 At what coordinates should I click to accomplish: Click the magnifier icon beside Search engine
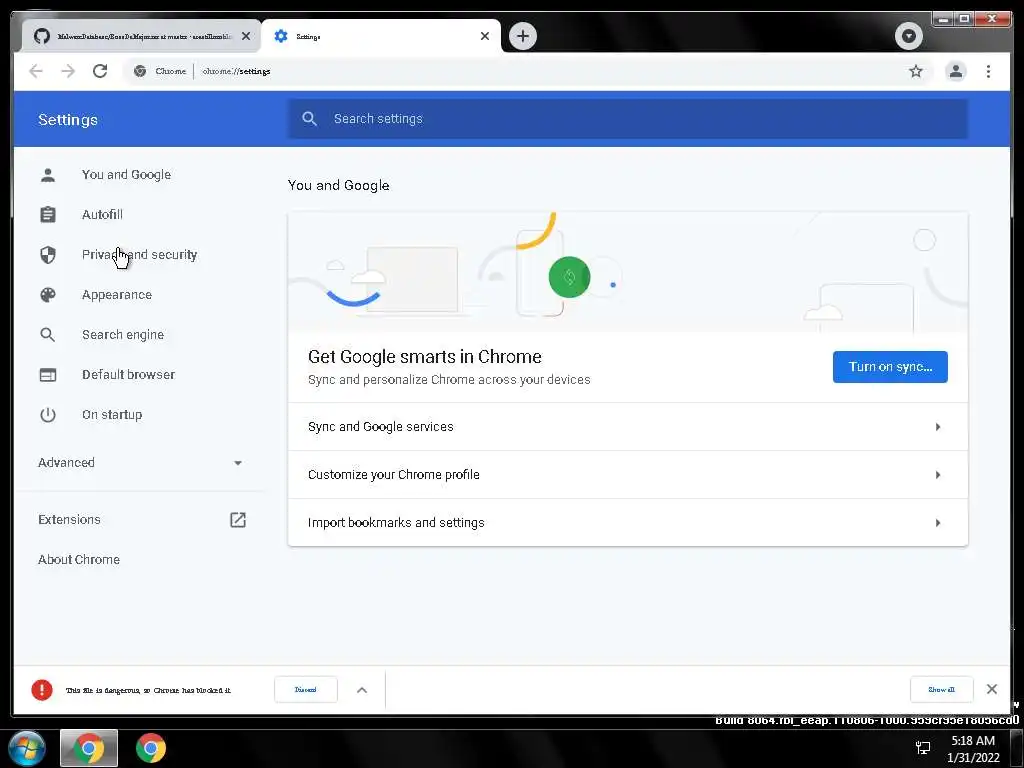[x=48, y=334]
